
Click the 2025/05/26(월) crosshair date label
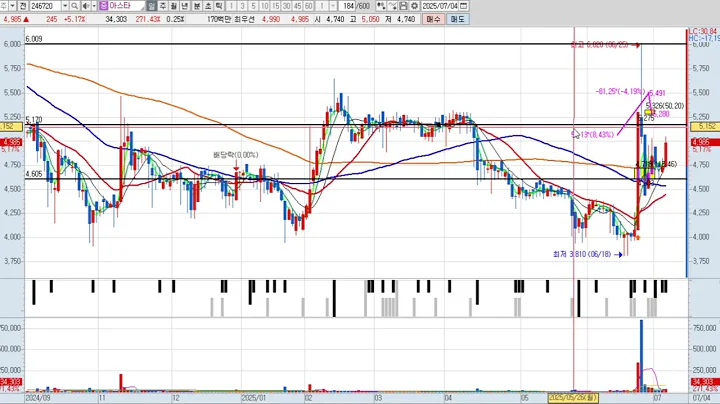[573, 398]
